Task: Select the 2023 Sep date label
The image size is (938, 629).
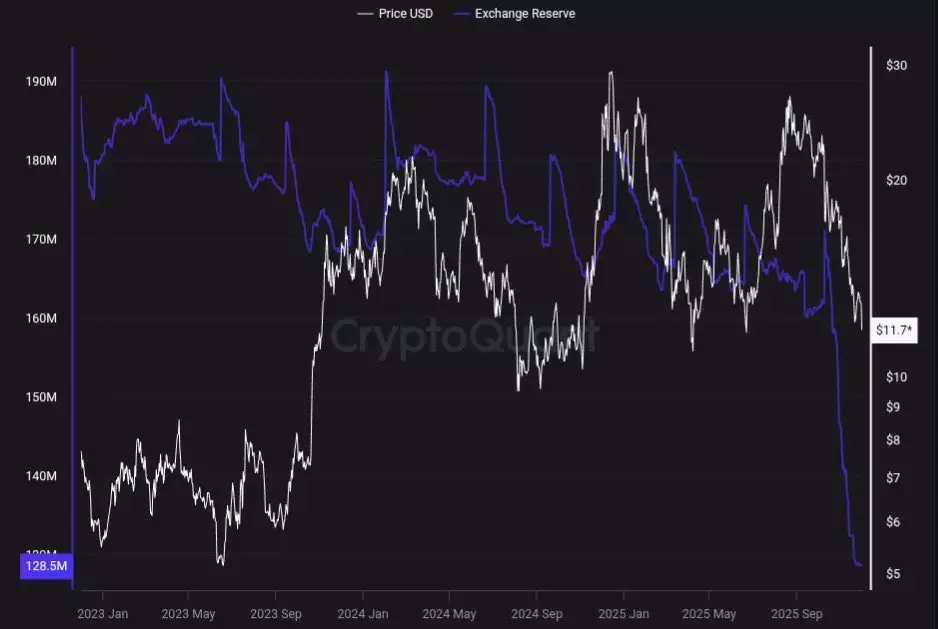Action: 277,613
